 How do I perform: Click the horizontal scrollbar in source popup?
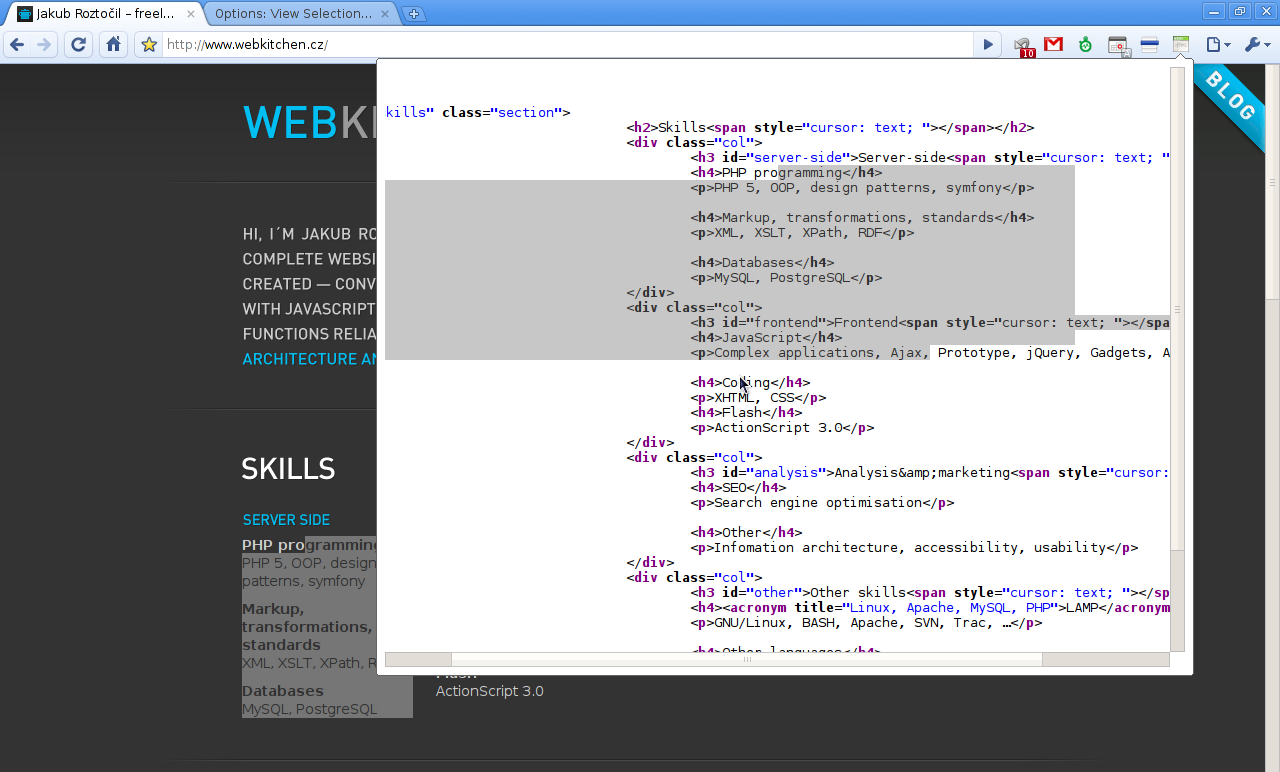(x=746, y=659)
